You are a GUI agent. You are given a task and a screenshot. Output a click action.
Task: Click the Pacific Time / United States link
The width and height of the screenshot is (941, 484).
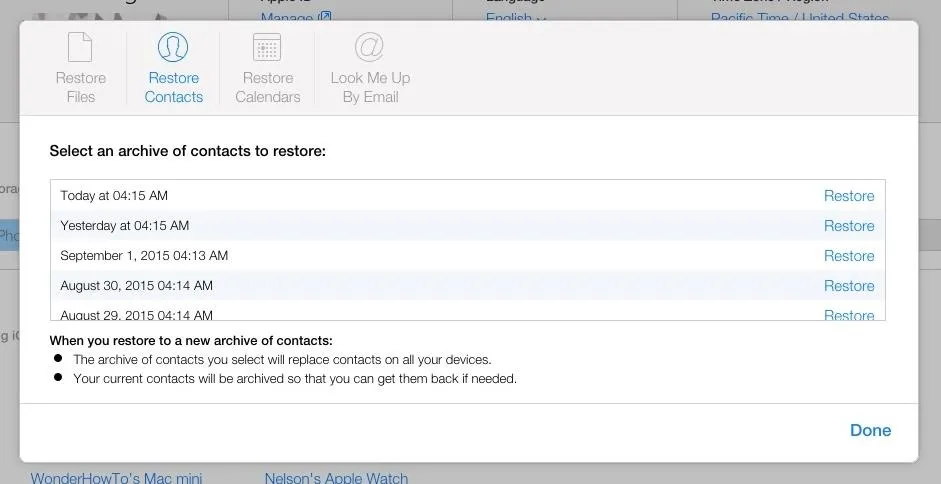pos(799,17)
